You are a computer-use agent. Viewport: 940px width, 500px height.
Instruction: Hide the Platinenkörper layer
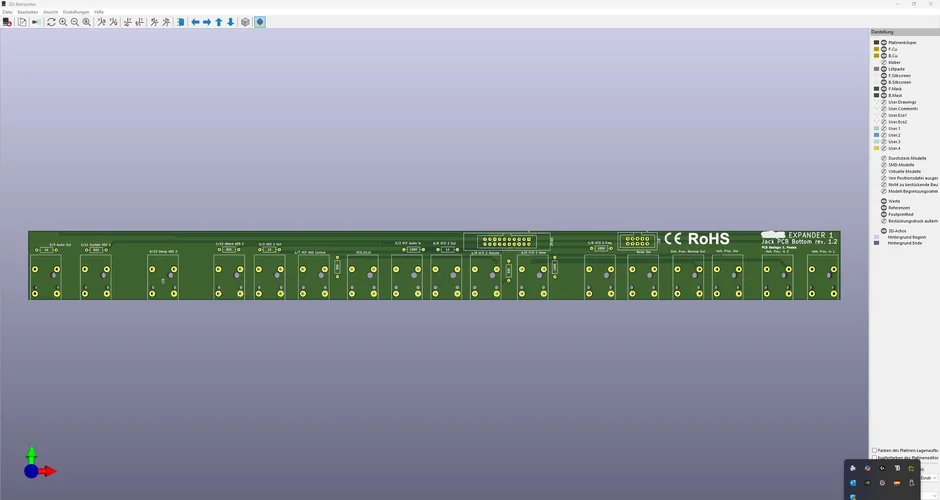884,43
